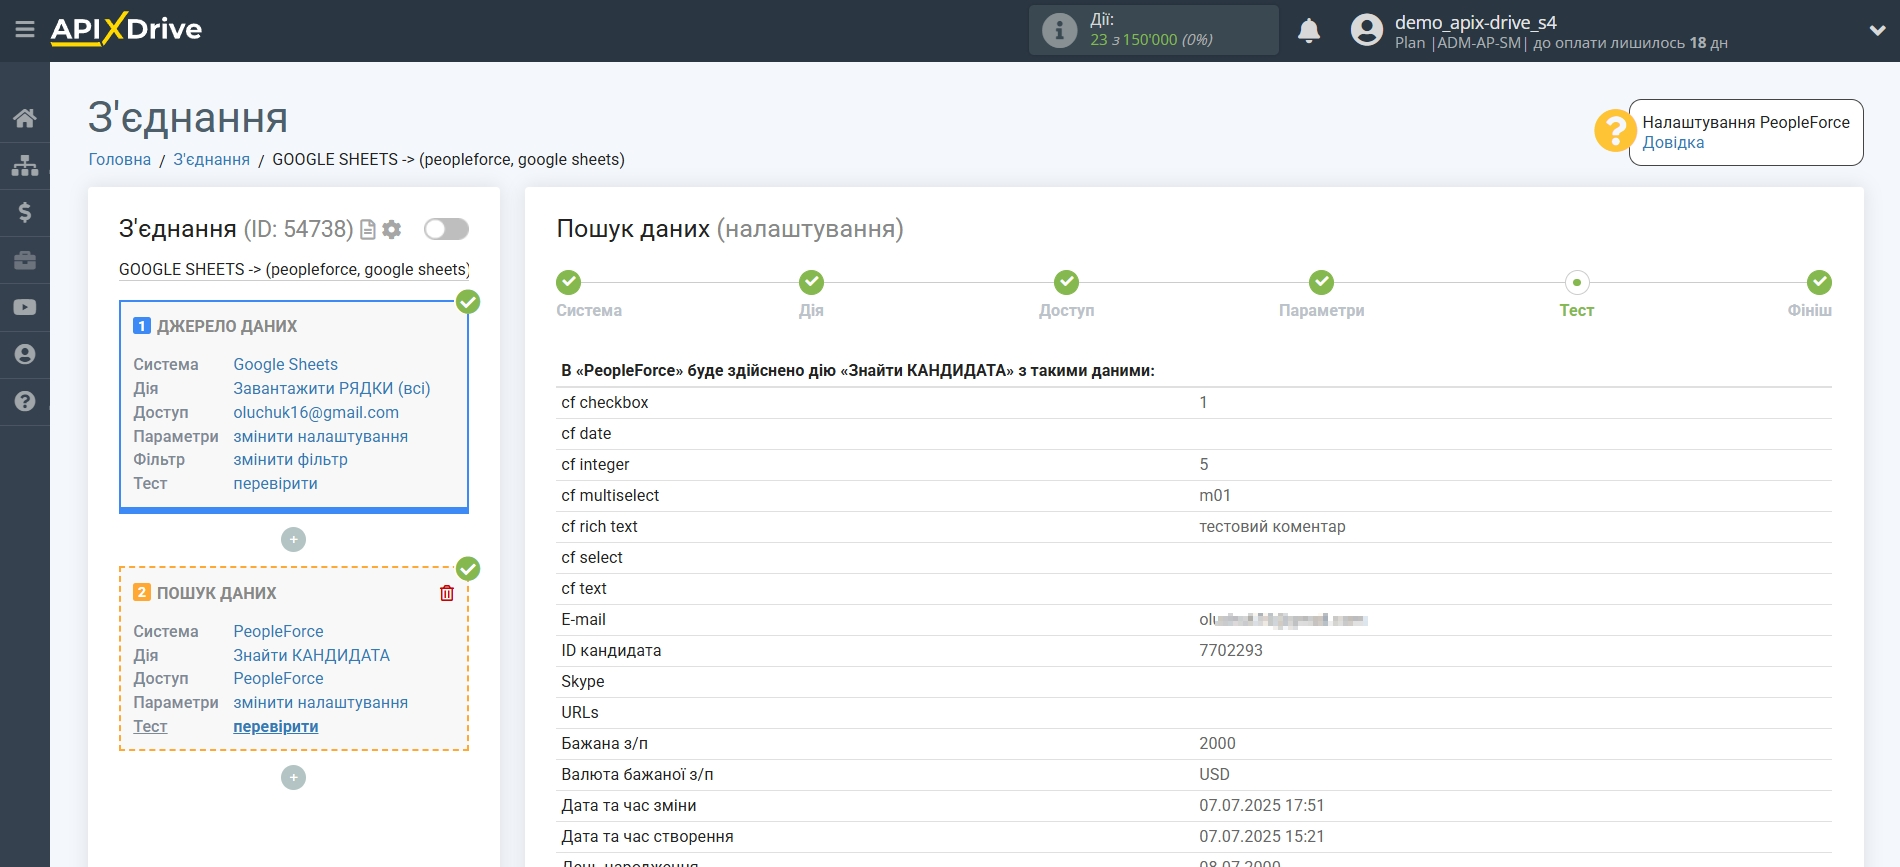This screenshot has width=1900, height=867.
Task: Select the 07.07.2025 17:51 value
Action: 1261,806
